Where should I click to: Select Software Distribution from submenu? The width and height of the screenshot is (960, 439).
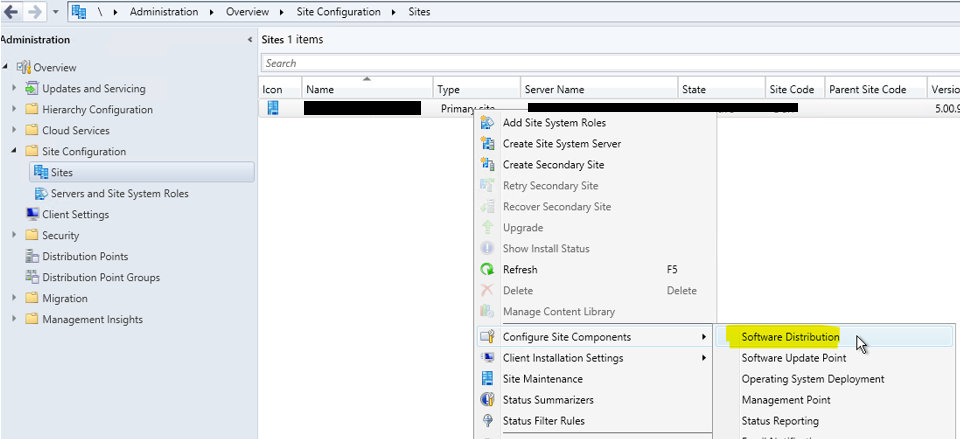[790, 337]
